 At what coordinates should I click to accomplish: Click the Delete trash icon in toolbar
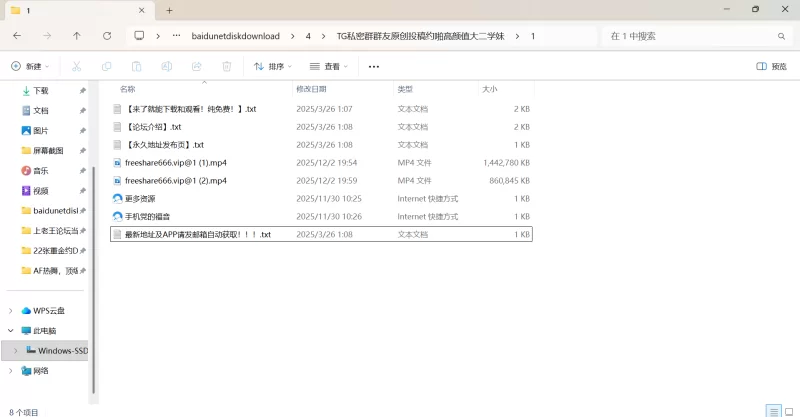point(227,67)
